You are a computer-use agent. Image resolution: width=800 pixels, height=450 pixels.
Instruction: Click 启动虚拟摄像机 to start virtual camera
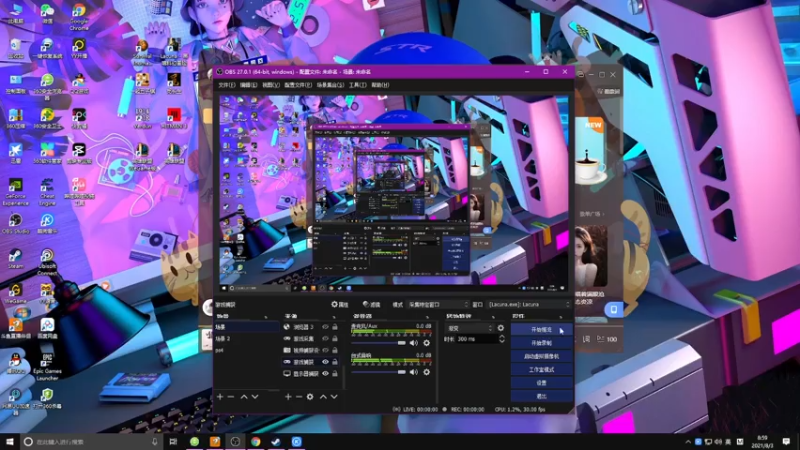pos(541,356)
